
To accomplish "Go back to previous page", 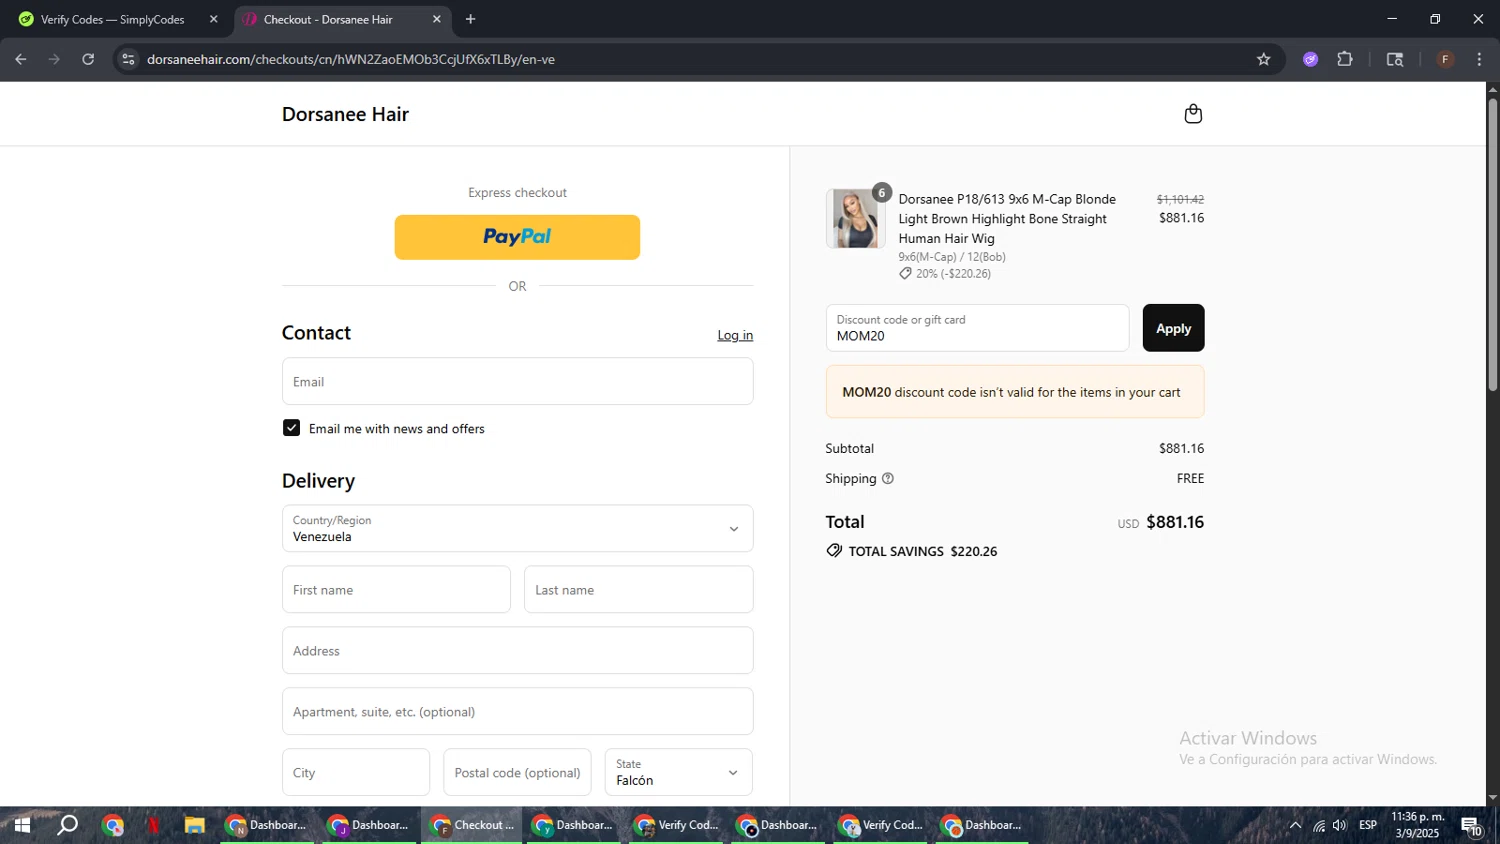I will tap(21, 59).
